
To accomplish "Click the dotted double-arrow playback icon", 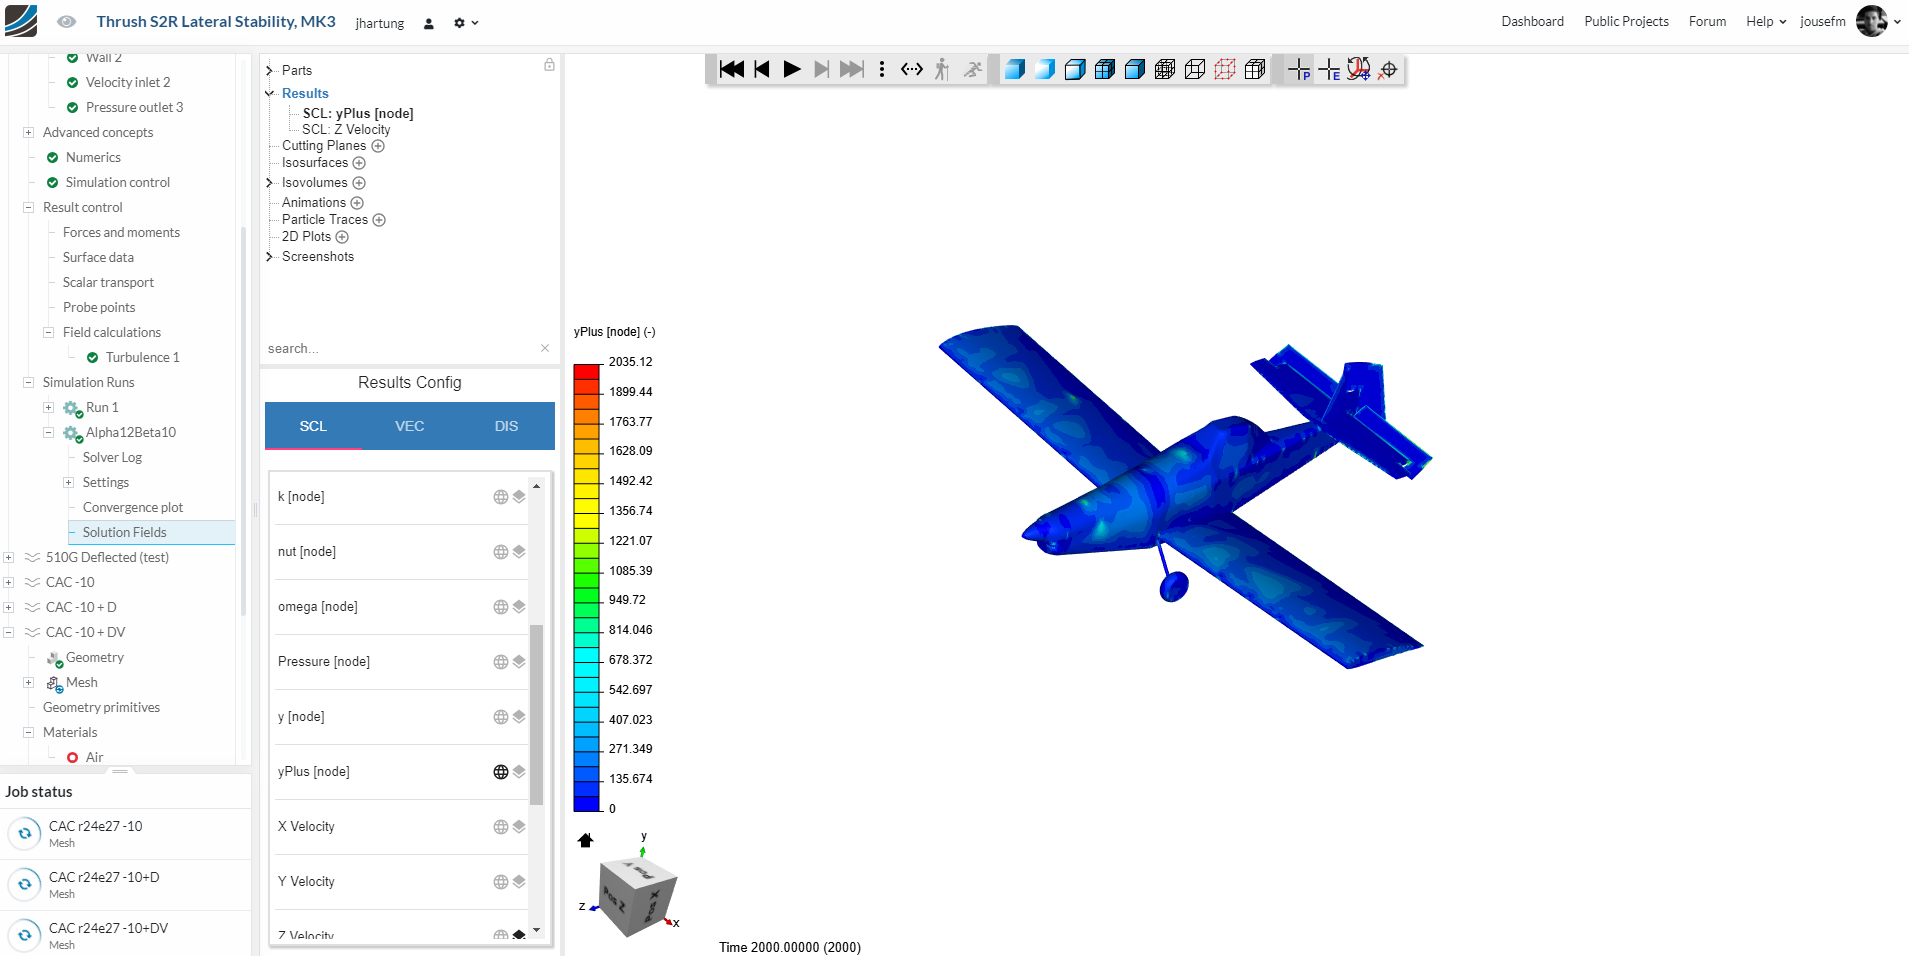I will pos(912,69).
